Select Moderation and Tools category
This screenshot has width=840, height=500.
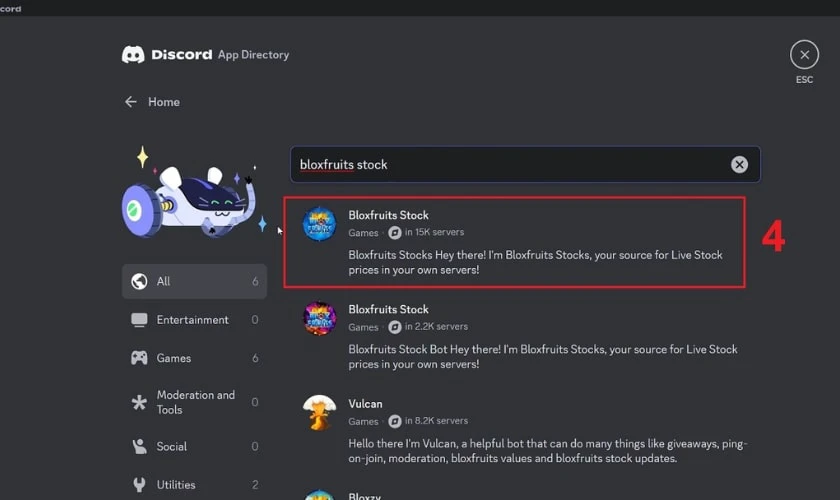tap(194, 402)
